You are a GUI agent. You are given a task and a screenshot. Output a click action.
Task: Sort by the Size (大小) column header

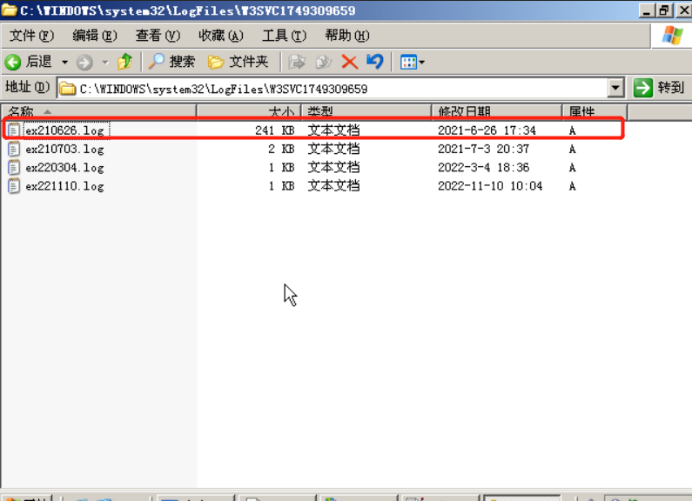tap(248, 111)
